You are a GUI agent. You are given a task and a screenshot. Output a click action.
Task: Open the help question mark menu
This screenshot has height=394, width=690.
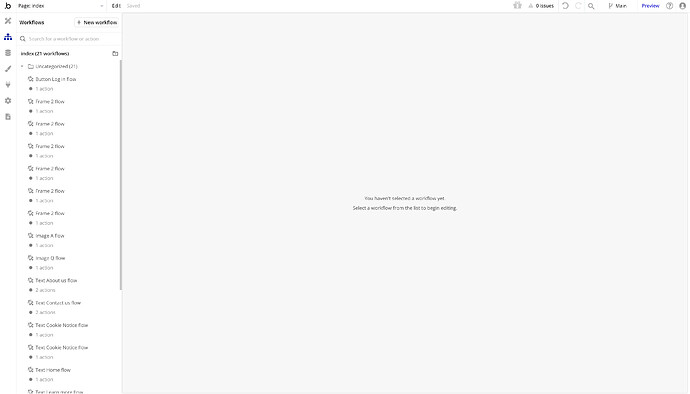point(669,6)
